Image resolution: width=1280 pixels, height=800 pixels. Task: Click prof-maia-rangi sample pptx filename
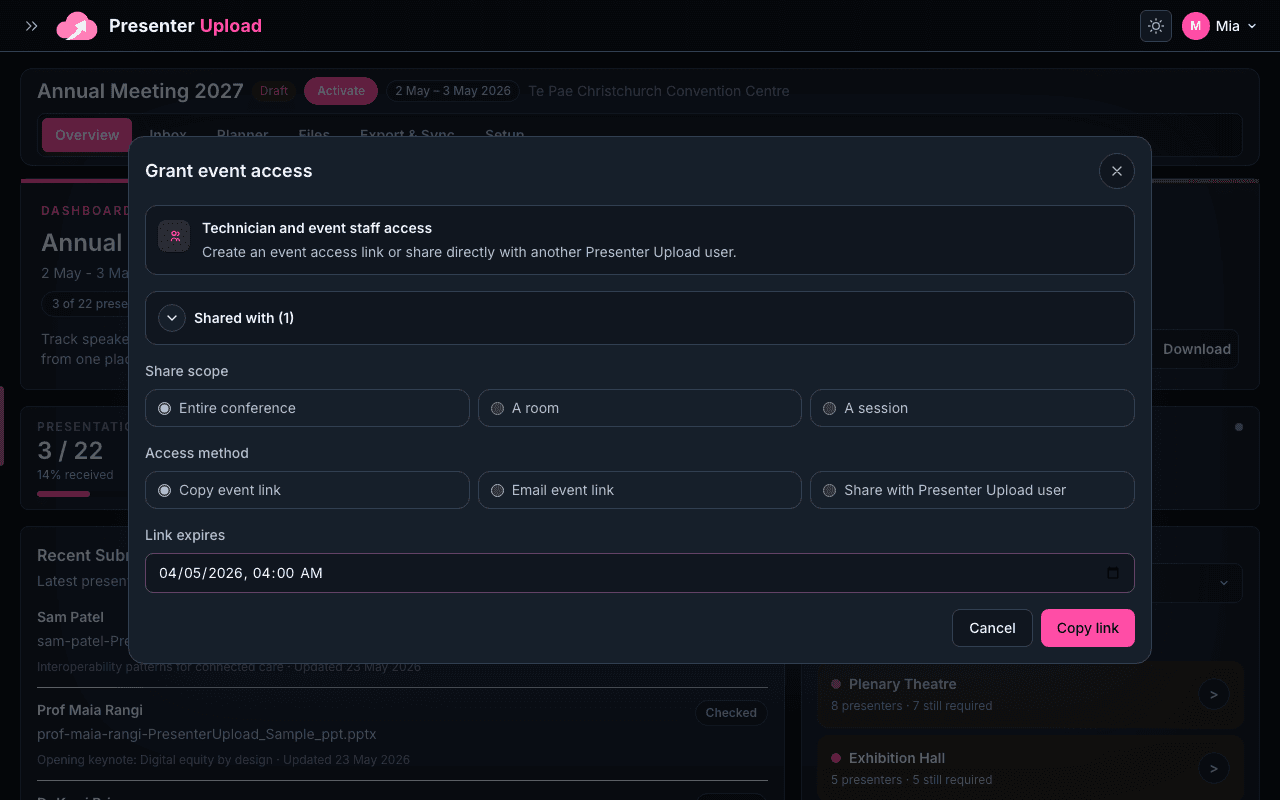[207, 734]
